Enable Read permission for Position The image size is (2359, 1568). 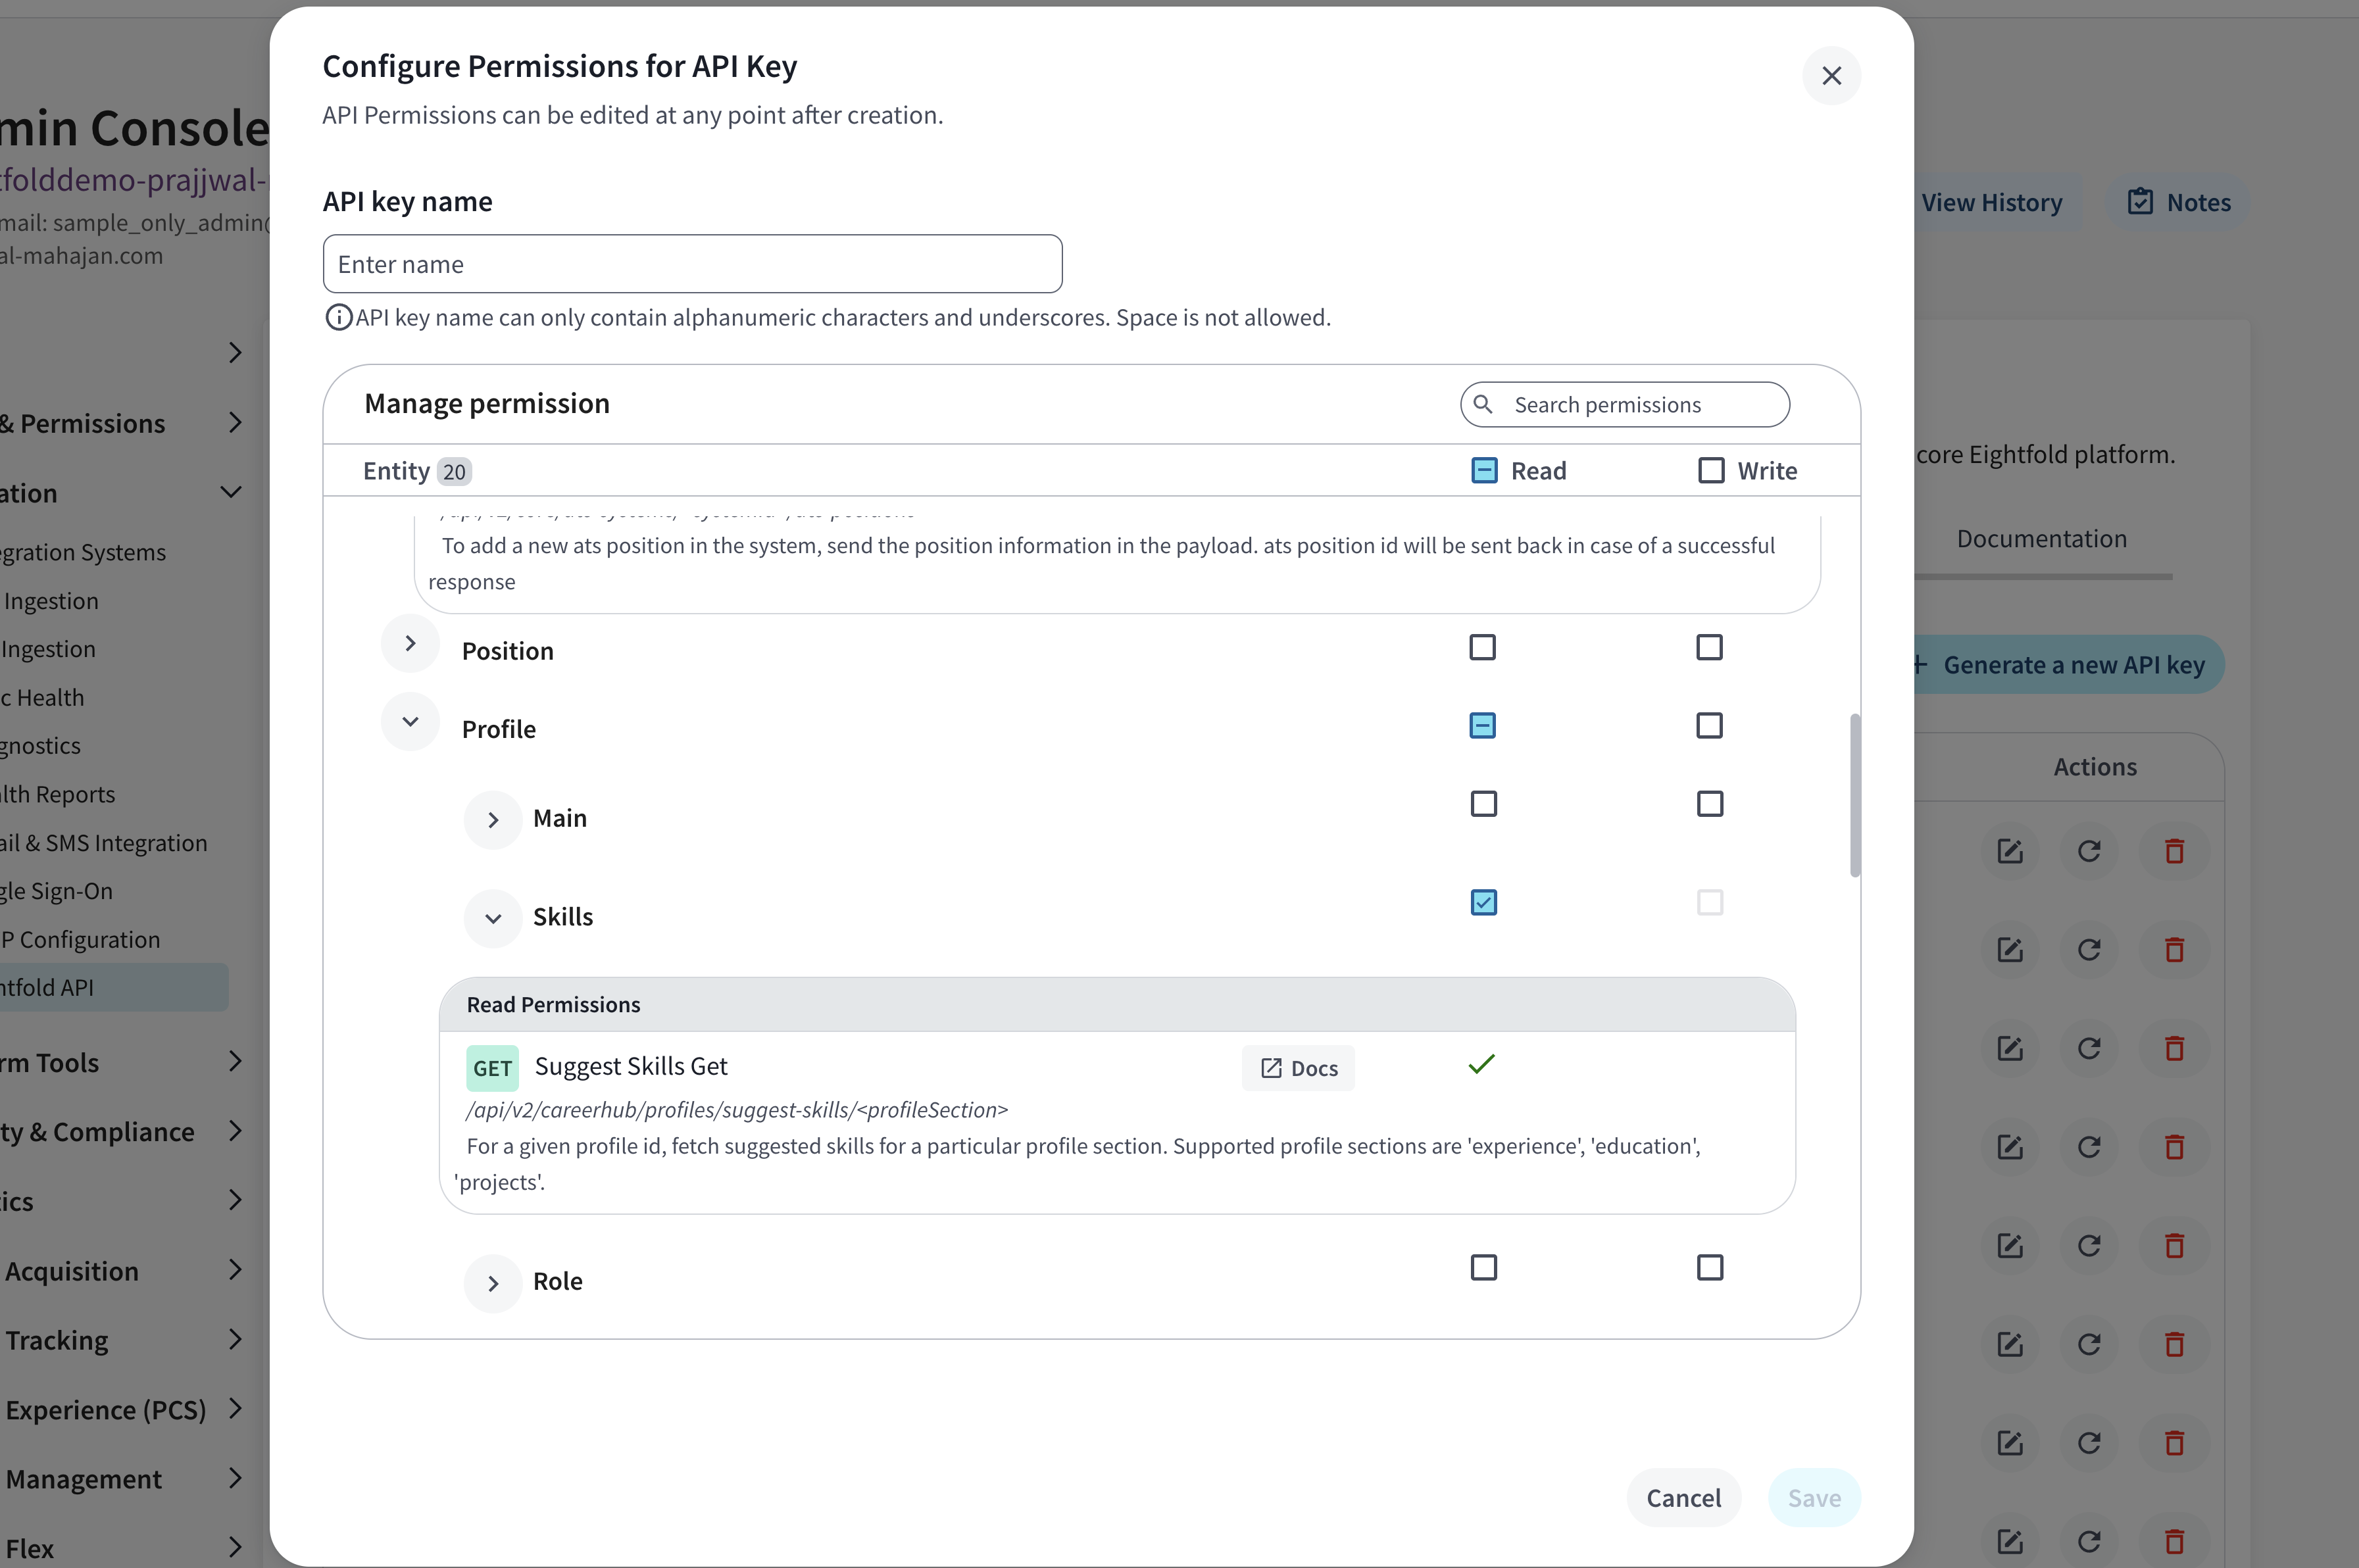(1483, 647)
